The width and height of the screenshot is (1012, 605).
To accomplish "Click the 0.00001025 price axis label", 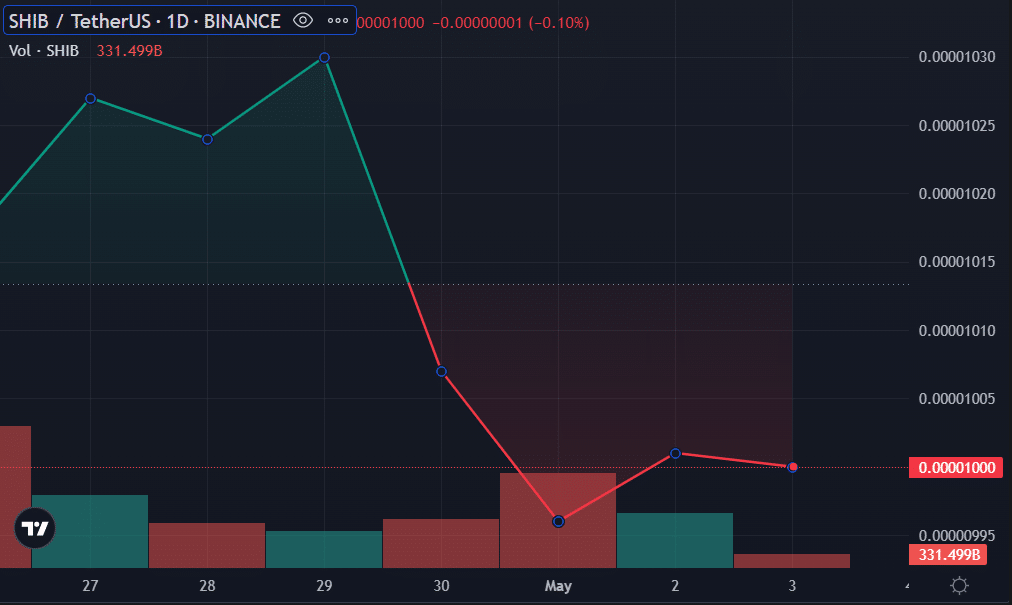I will 956,125.
